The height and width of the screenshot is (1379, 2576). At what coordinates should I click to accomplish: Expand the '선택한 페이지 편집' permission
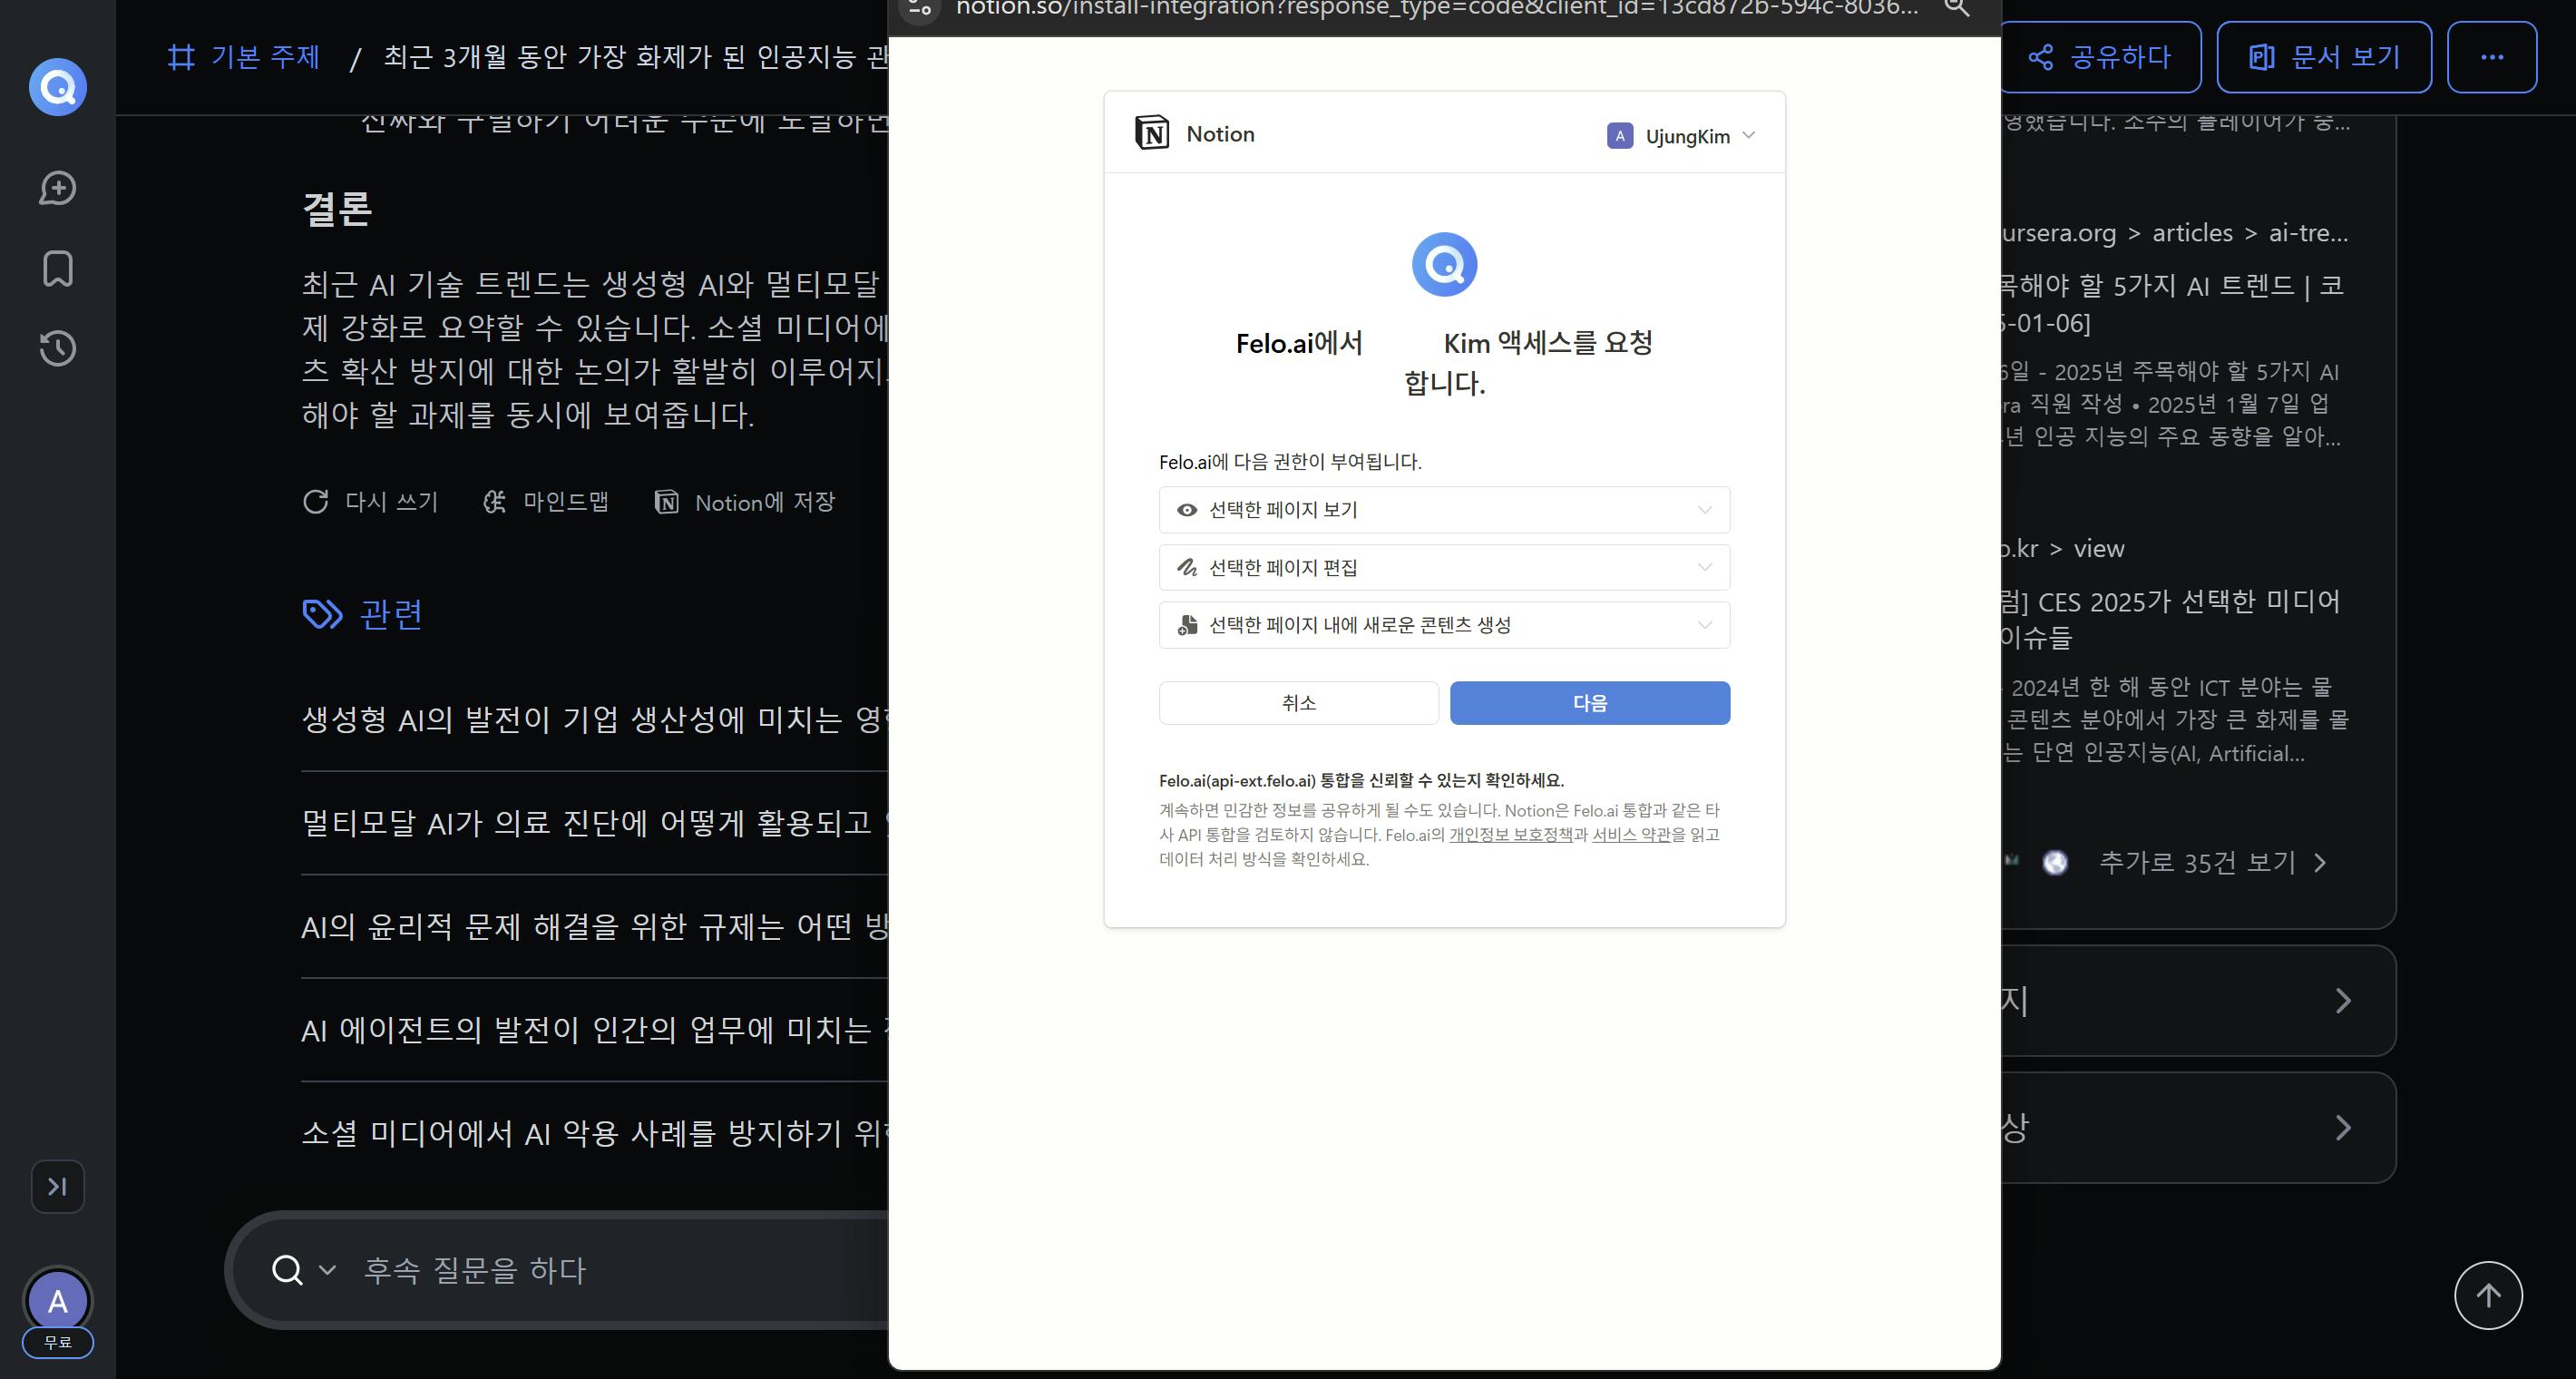point(1443,568)
